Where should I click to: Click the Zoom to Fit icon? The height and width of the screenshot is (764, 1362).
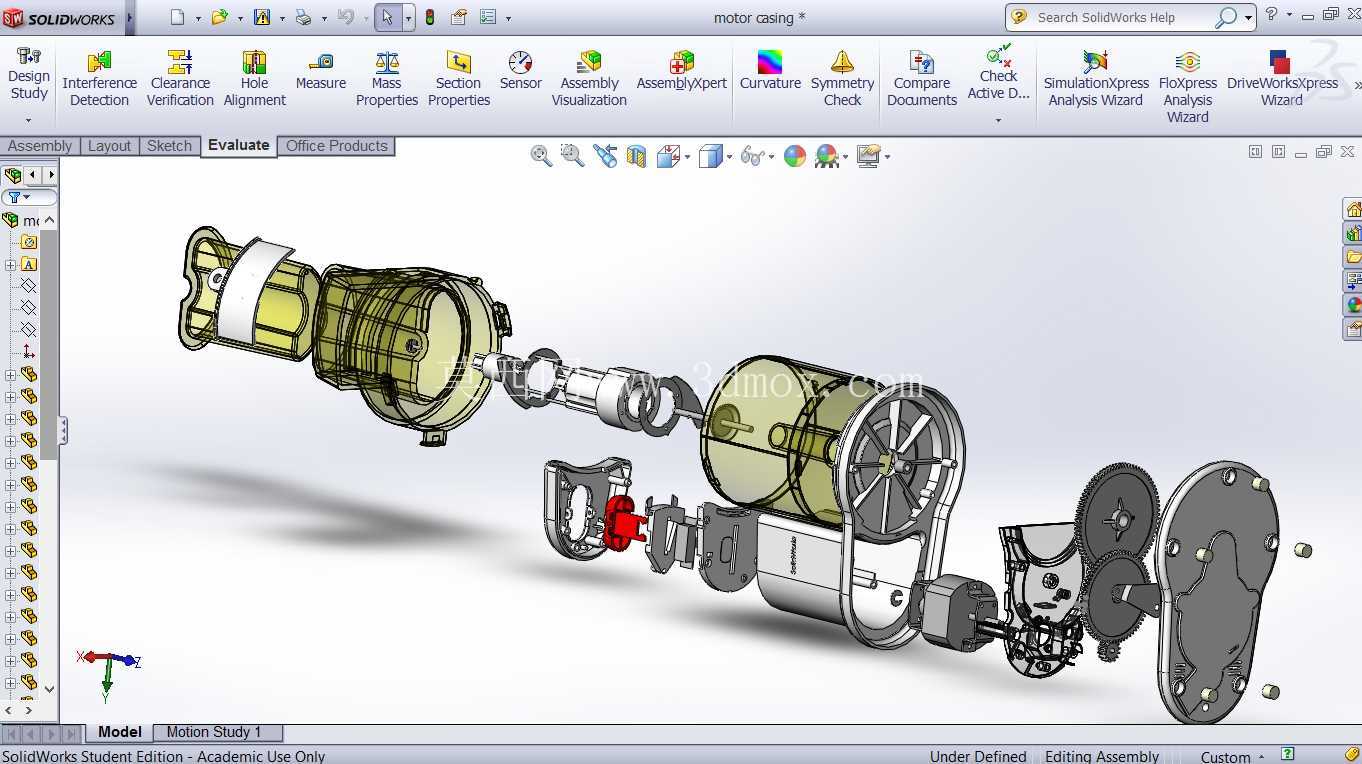[x=541, y=155]
